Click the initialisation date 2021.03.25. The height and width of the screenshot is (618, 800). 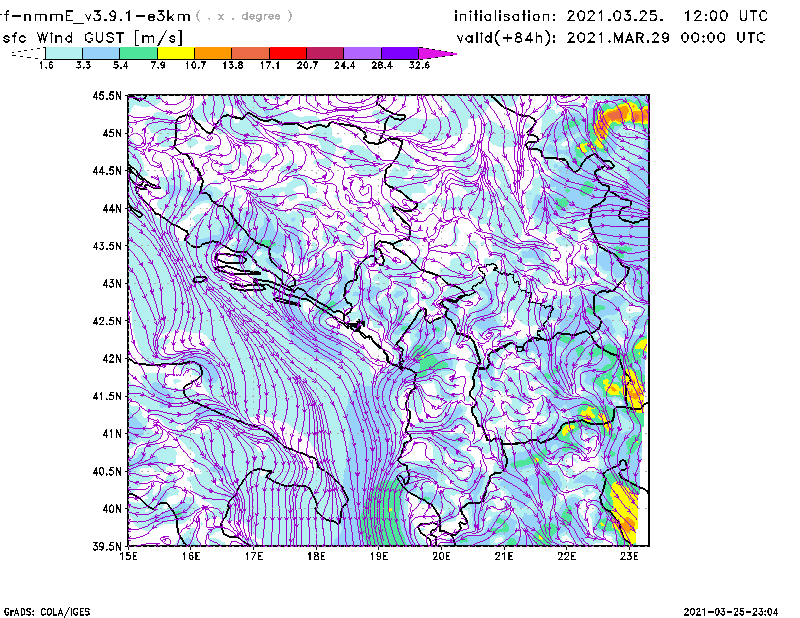(615, 16)
